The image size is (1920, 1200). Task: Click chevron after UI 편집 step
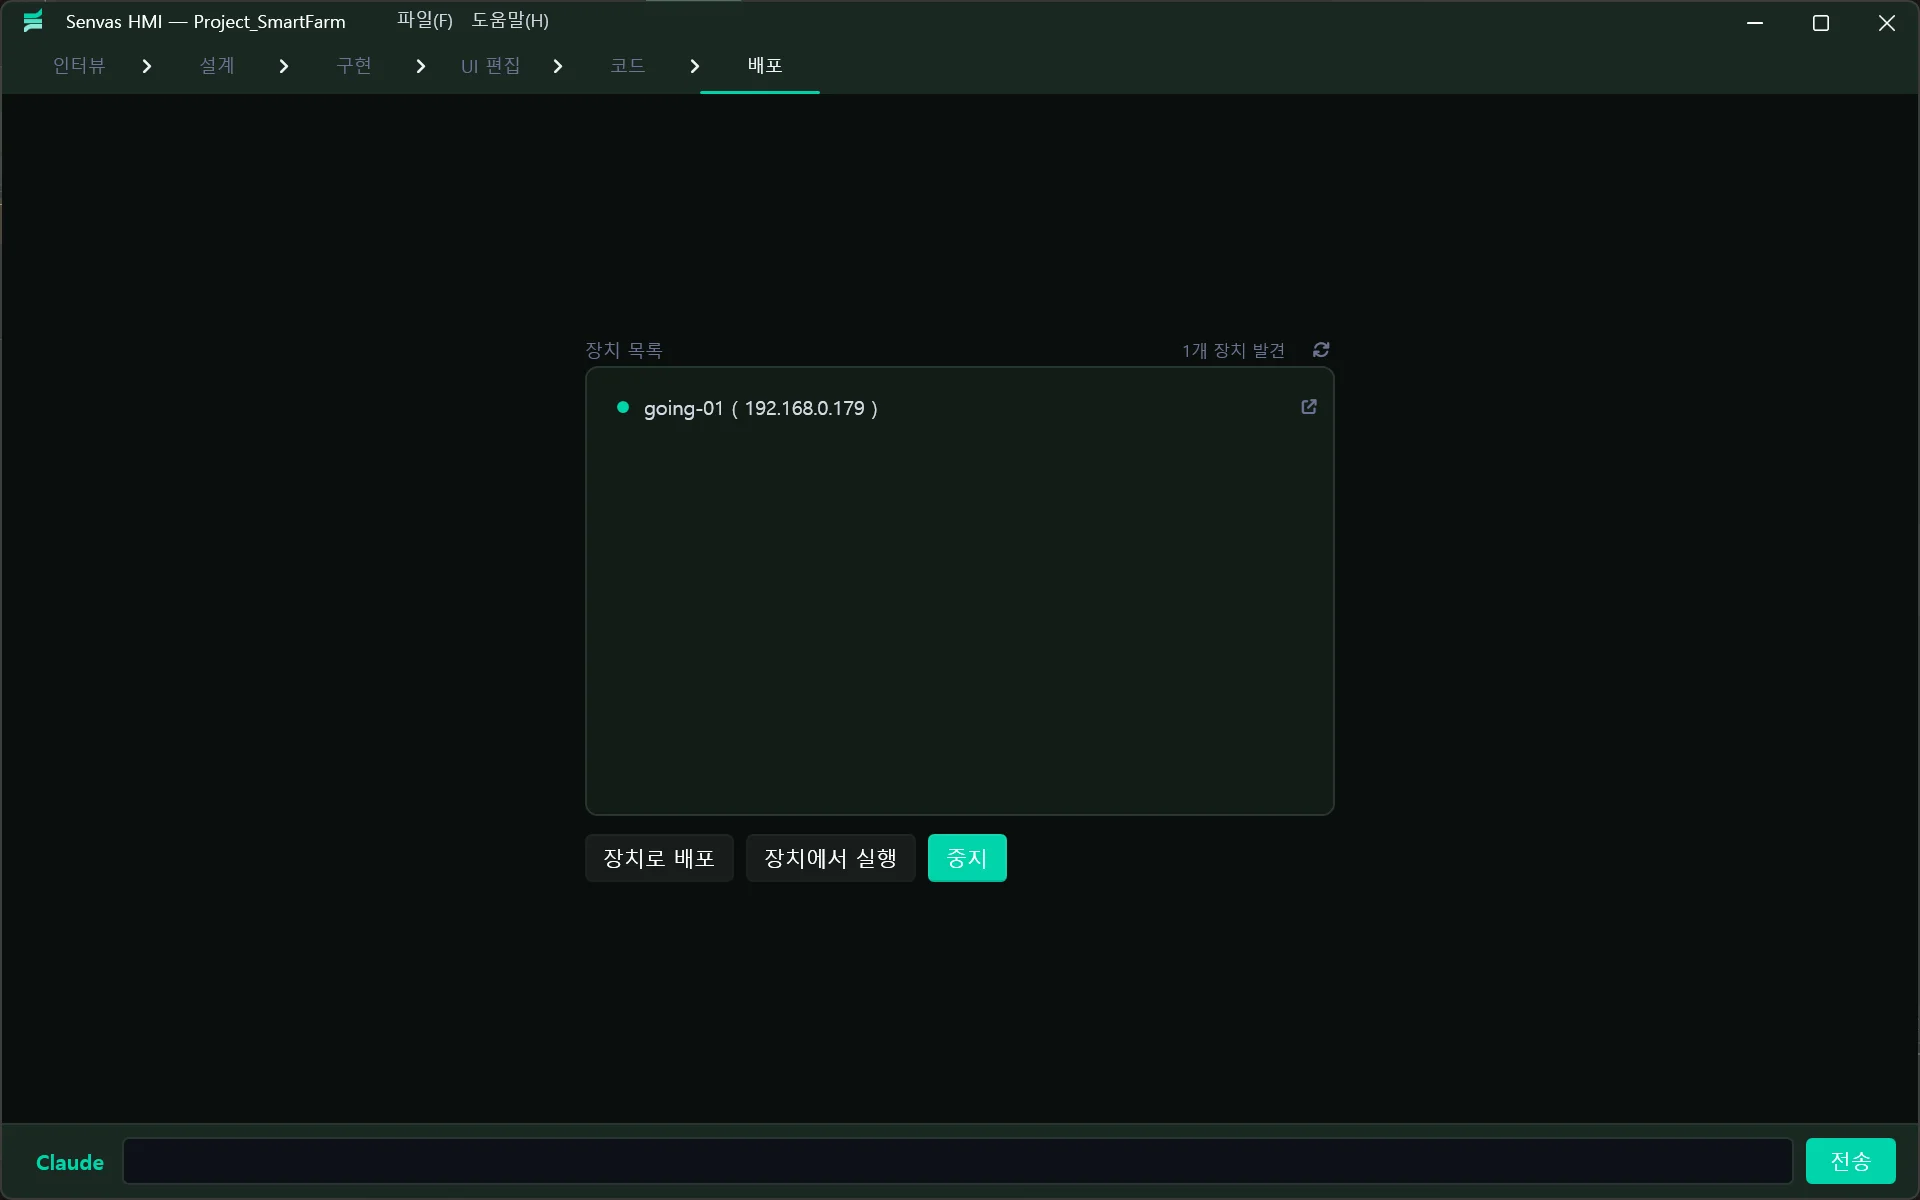pyautogui.click(x=558, y=66)
